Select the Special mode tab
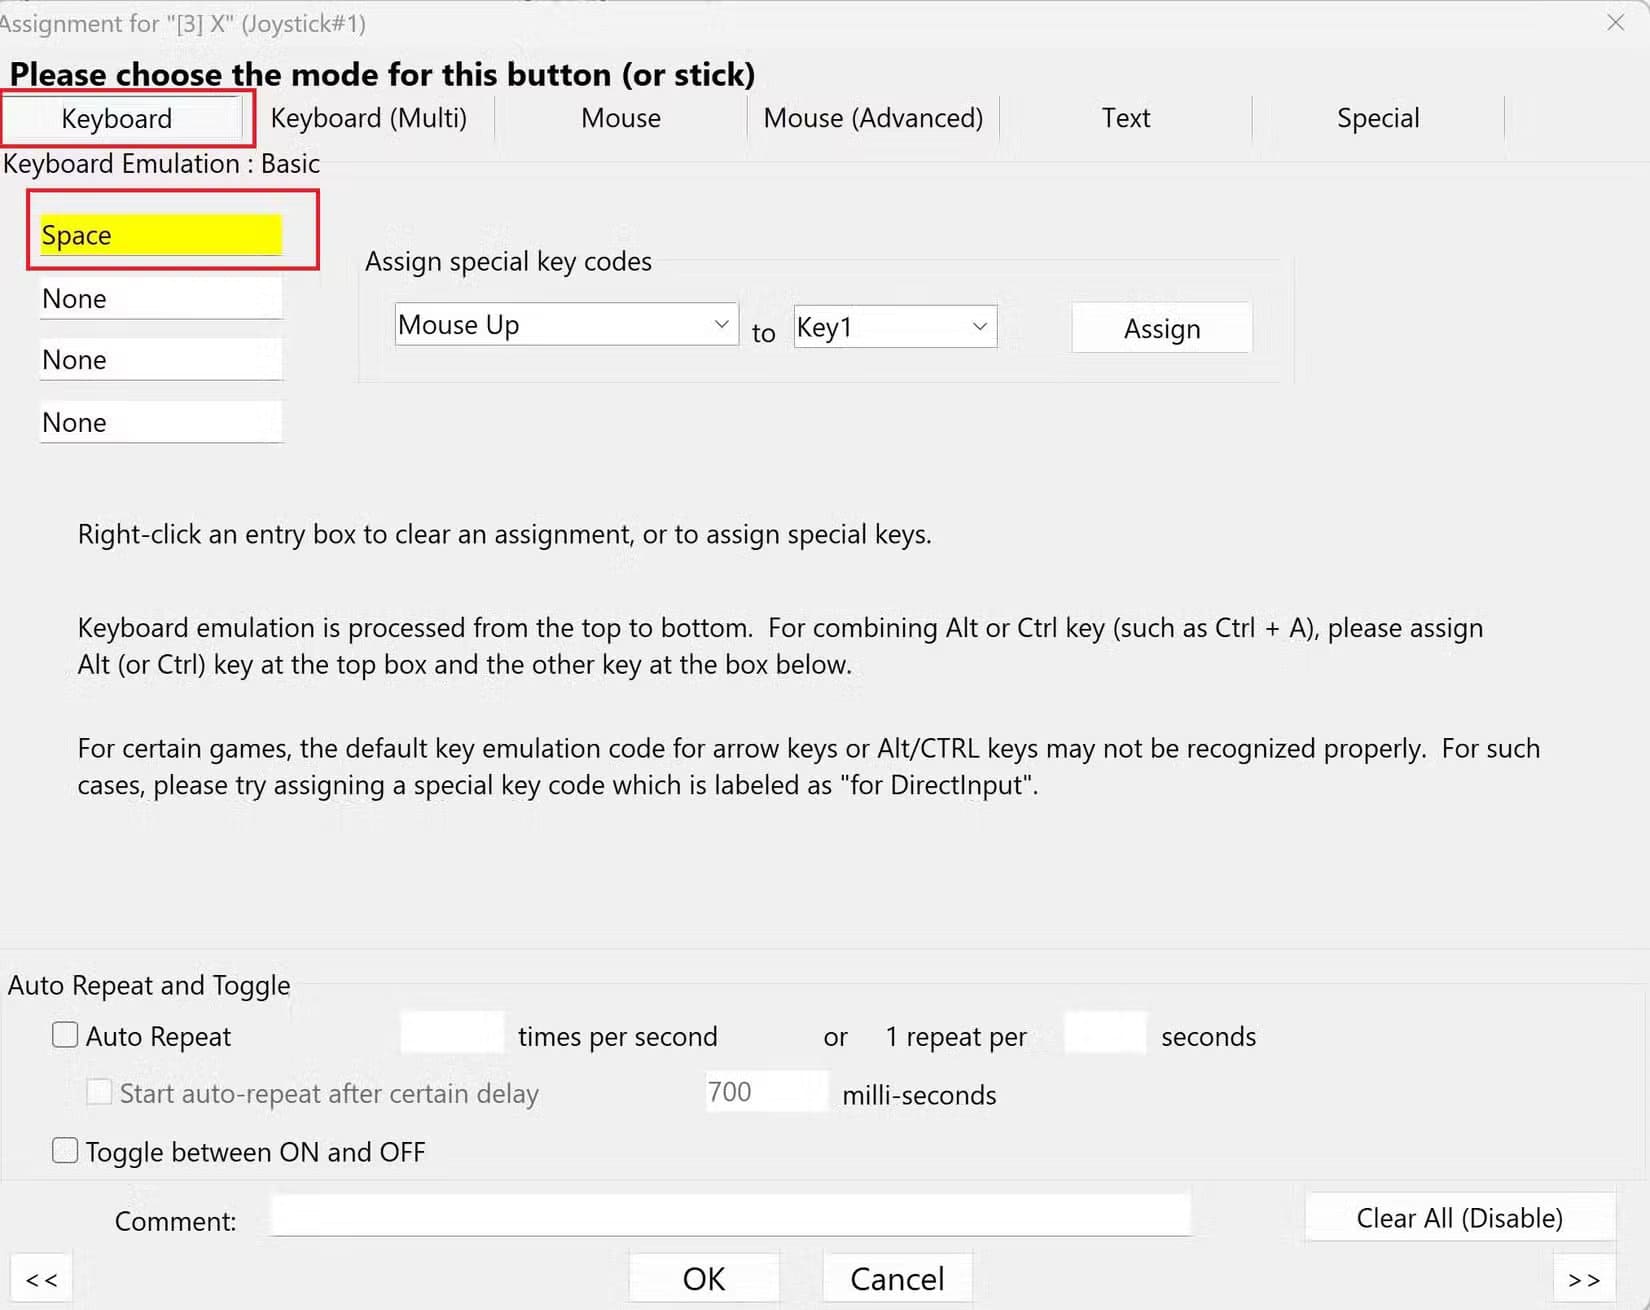The image size is (1650, 1310). [1378, 118]
